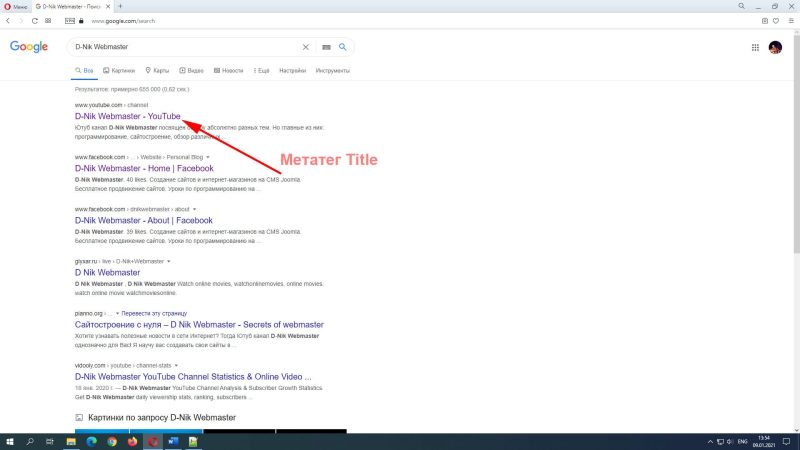Viewport: 800px width, 450px height.
Task: Open Настройки search settings
Action: [x=292, y=70]
